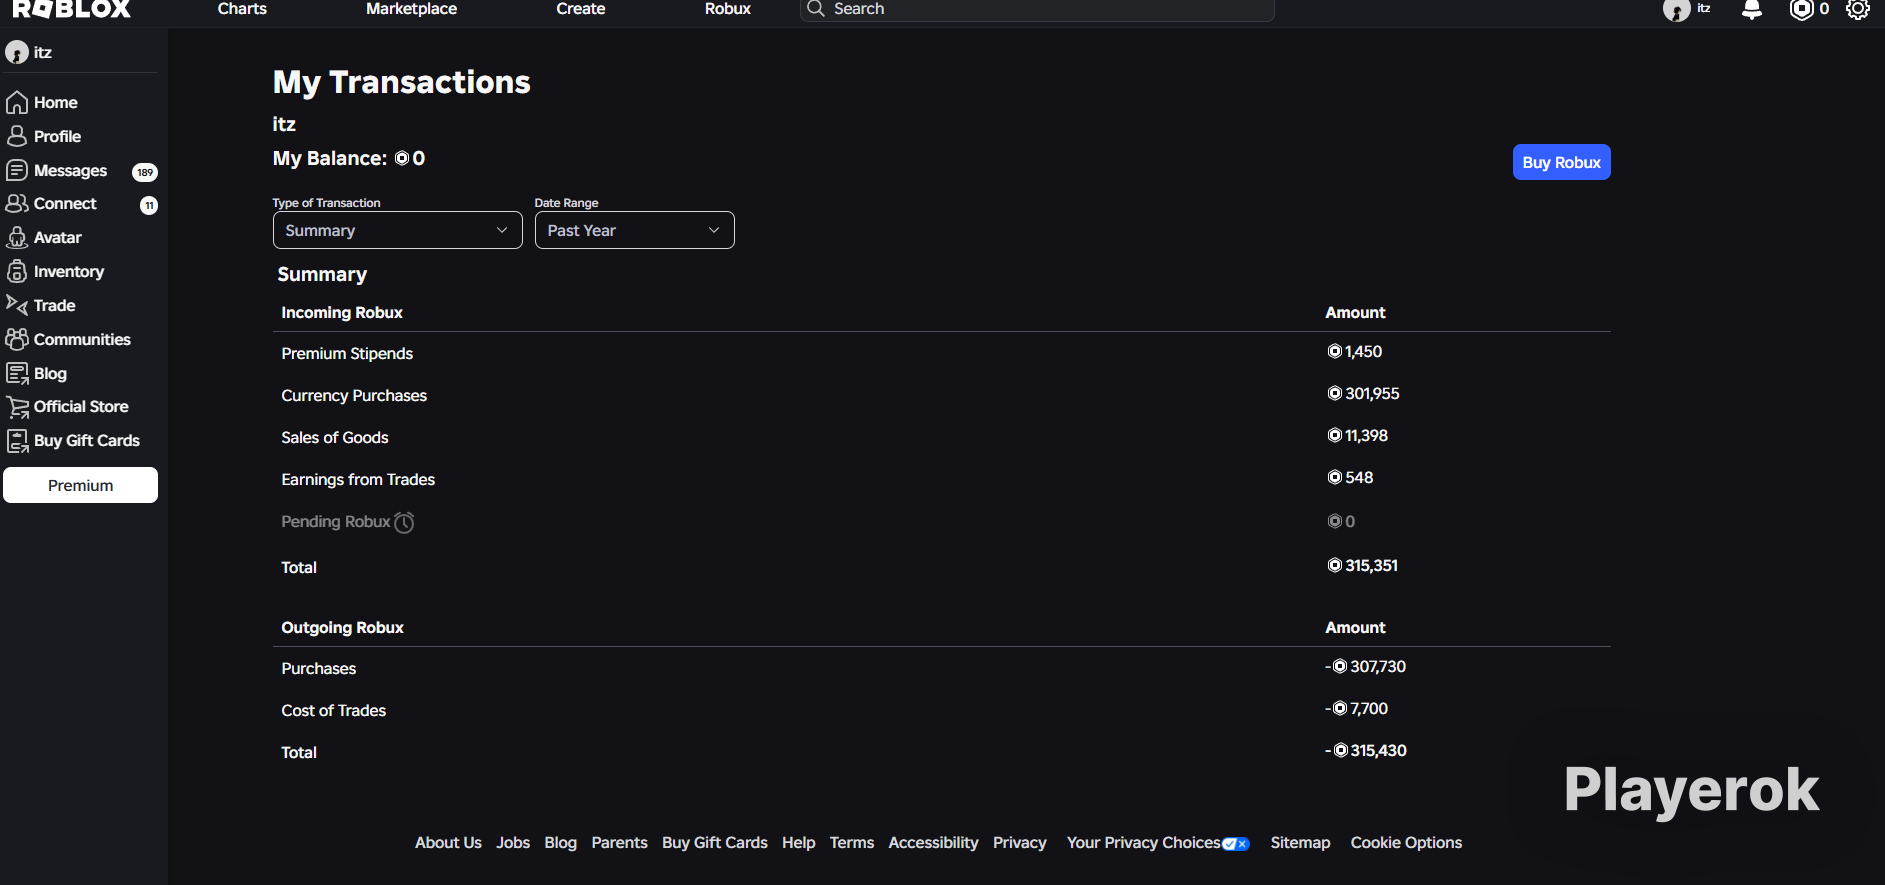Click the Search input field

[x=1037, y=9]
